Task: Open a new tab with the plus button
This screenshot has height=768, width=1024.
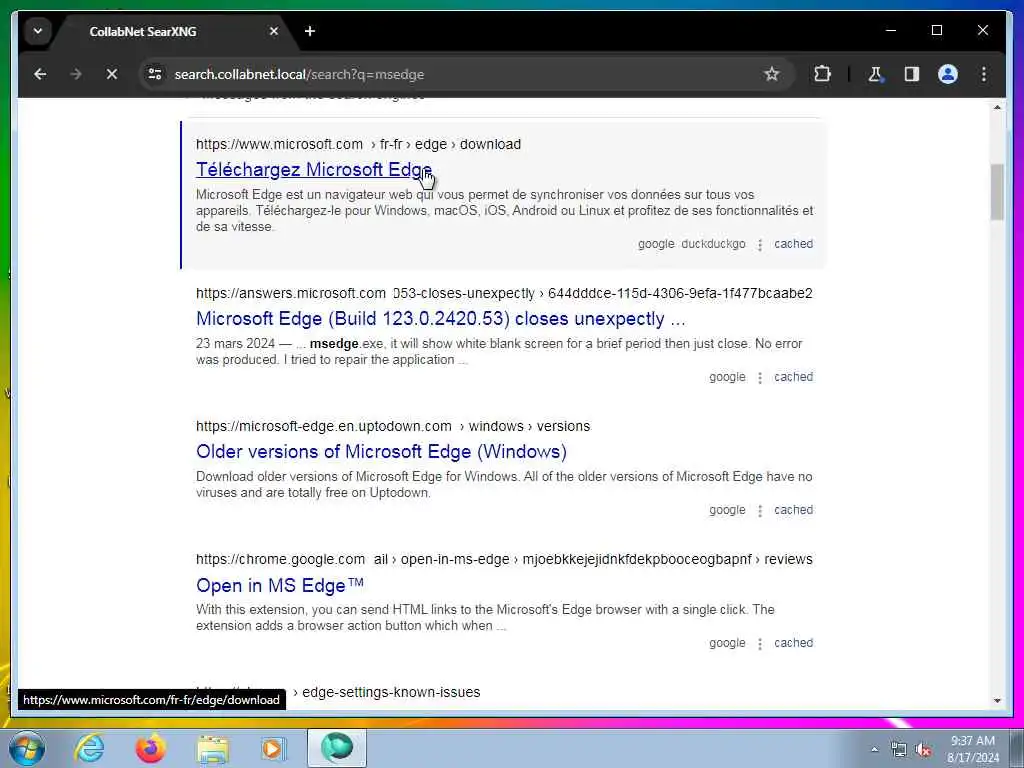Action: pyautogui.click(x=310, y=31)
